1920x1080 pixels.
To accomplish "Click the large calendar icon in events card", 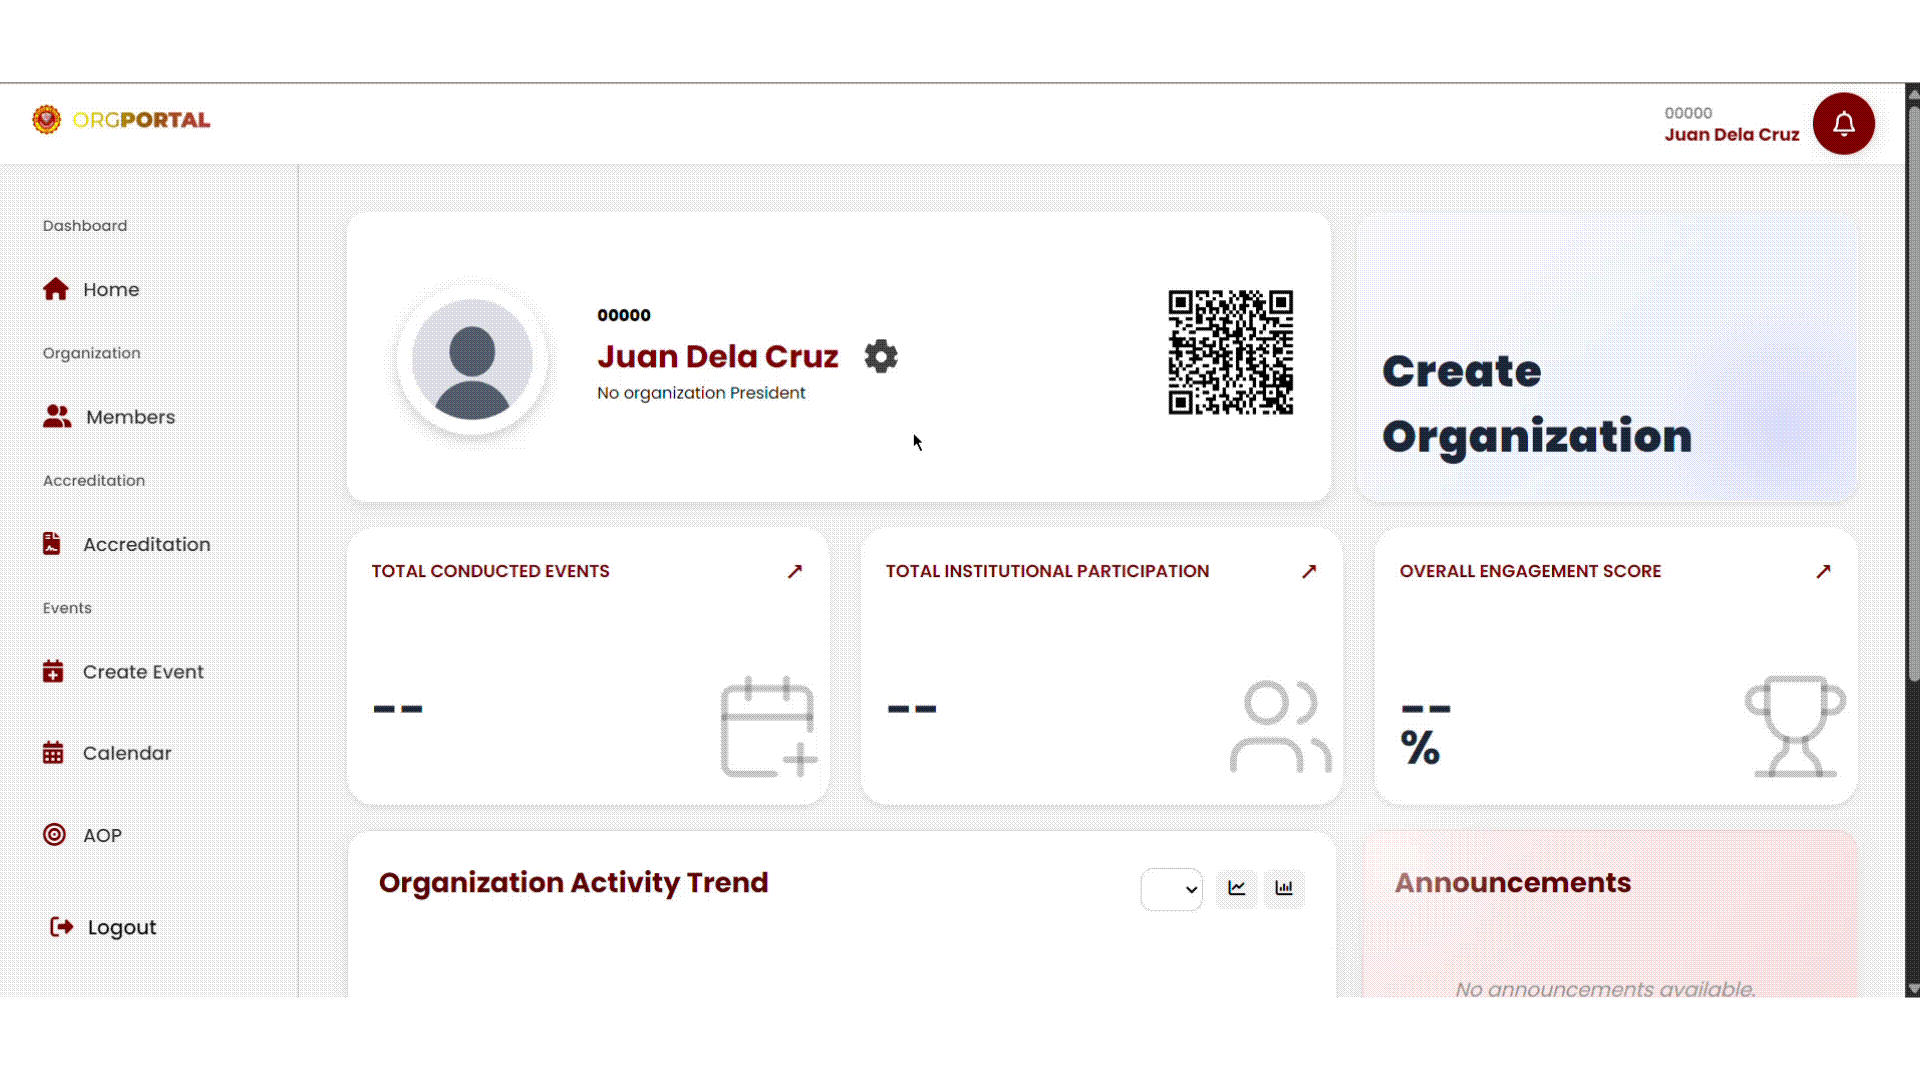I will tap(768, 727).
